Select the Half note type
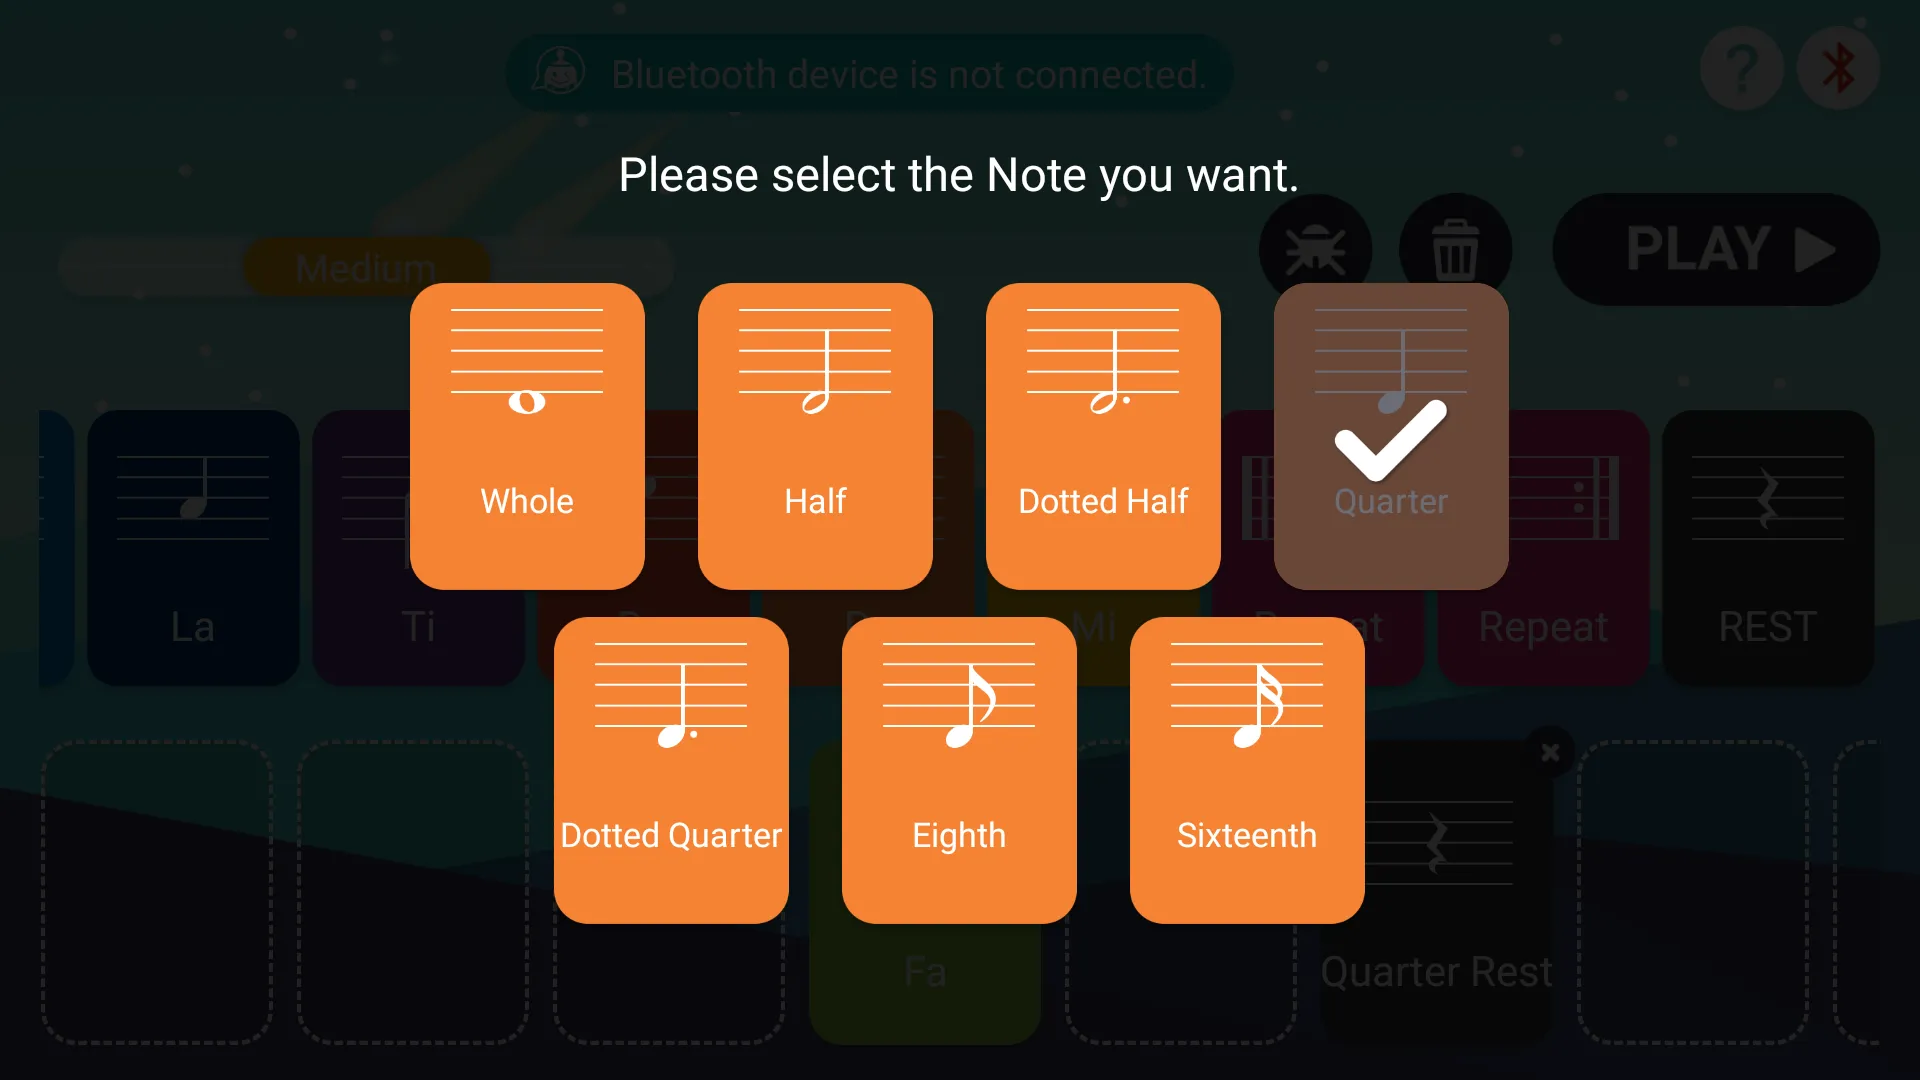The height and width of the screenshot is (1080, 1920). coord(815,436)
